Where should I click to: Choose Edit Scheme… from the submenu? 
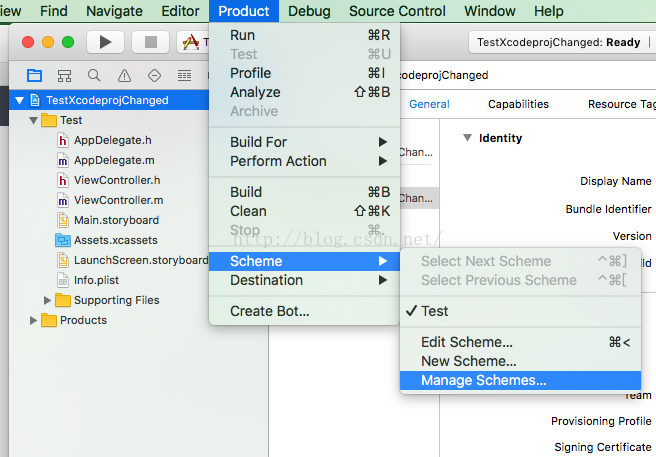520,342
